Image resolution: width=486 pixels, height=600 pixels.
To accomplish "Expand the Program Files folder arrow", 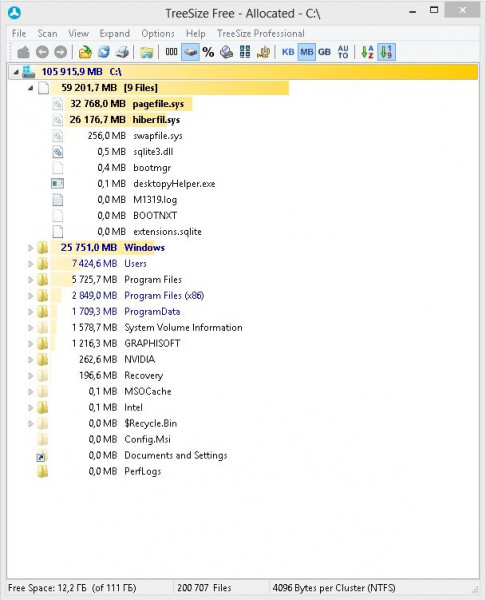I will (31, 280).
